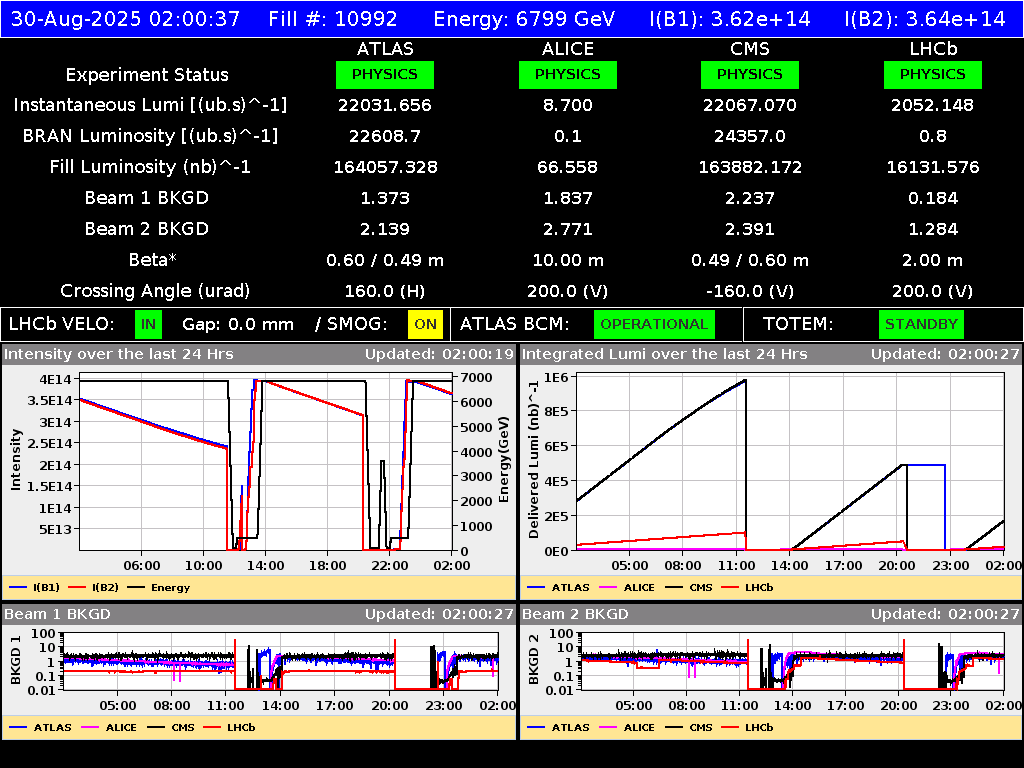This screenshot has width=1024, height=768.
Task: Click ATLAS Beam 1 BKGD value 1.373
Action: tap(385, 198)
